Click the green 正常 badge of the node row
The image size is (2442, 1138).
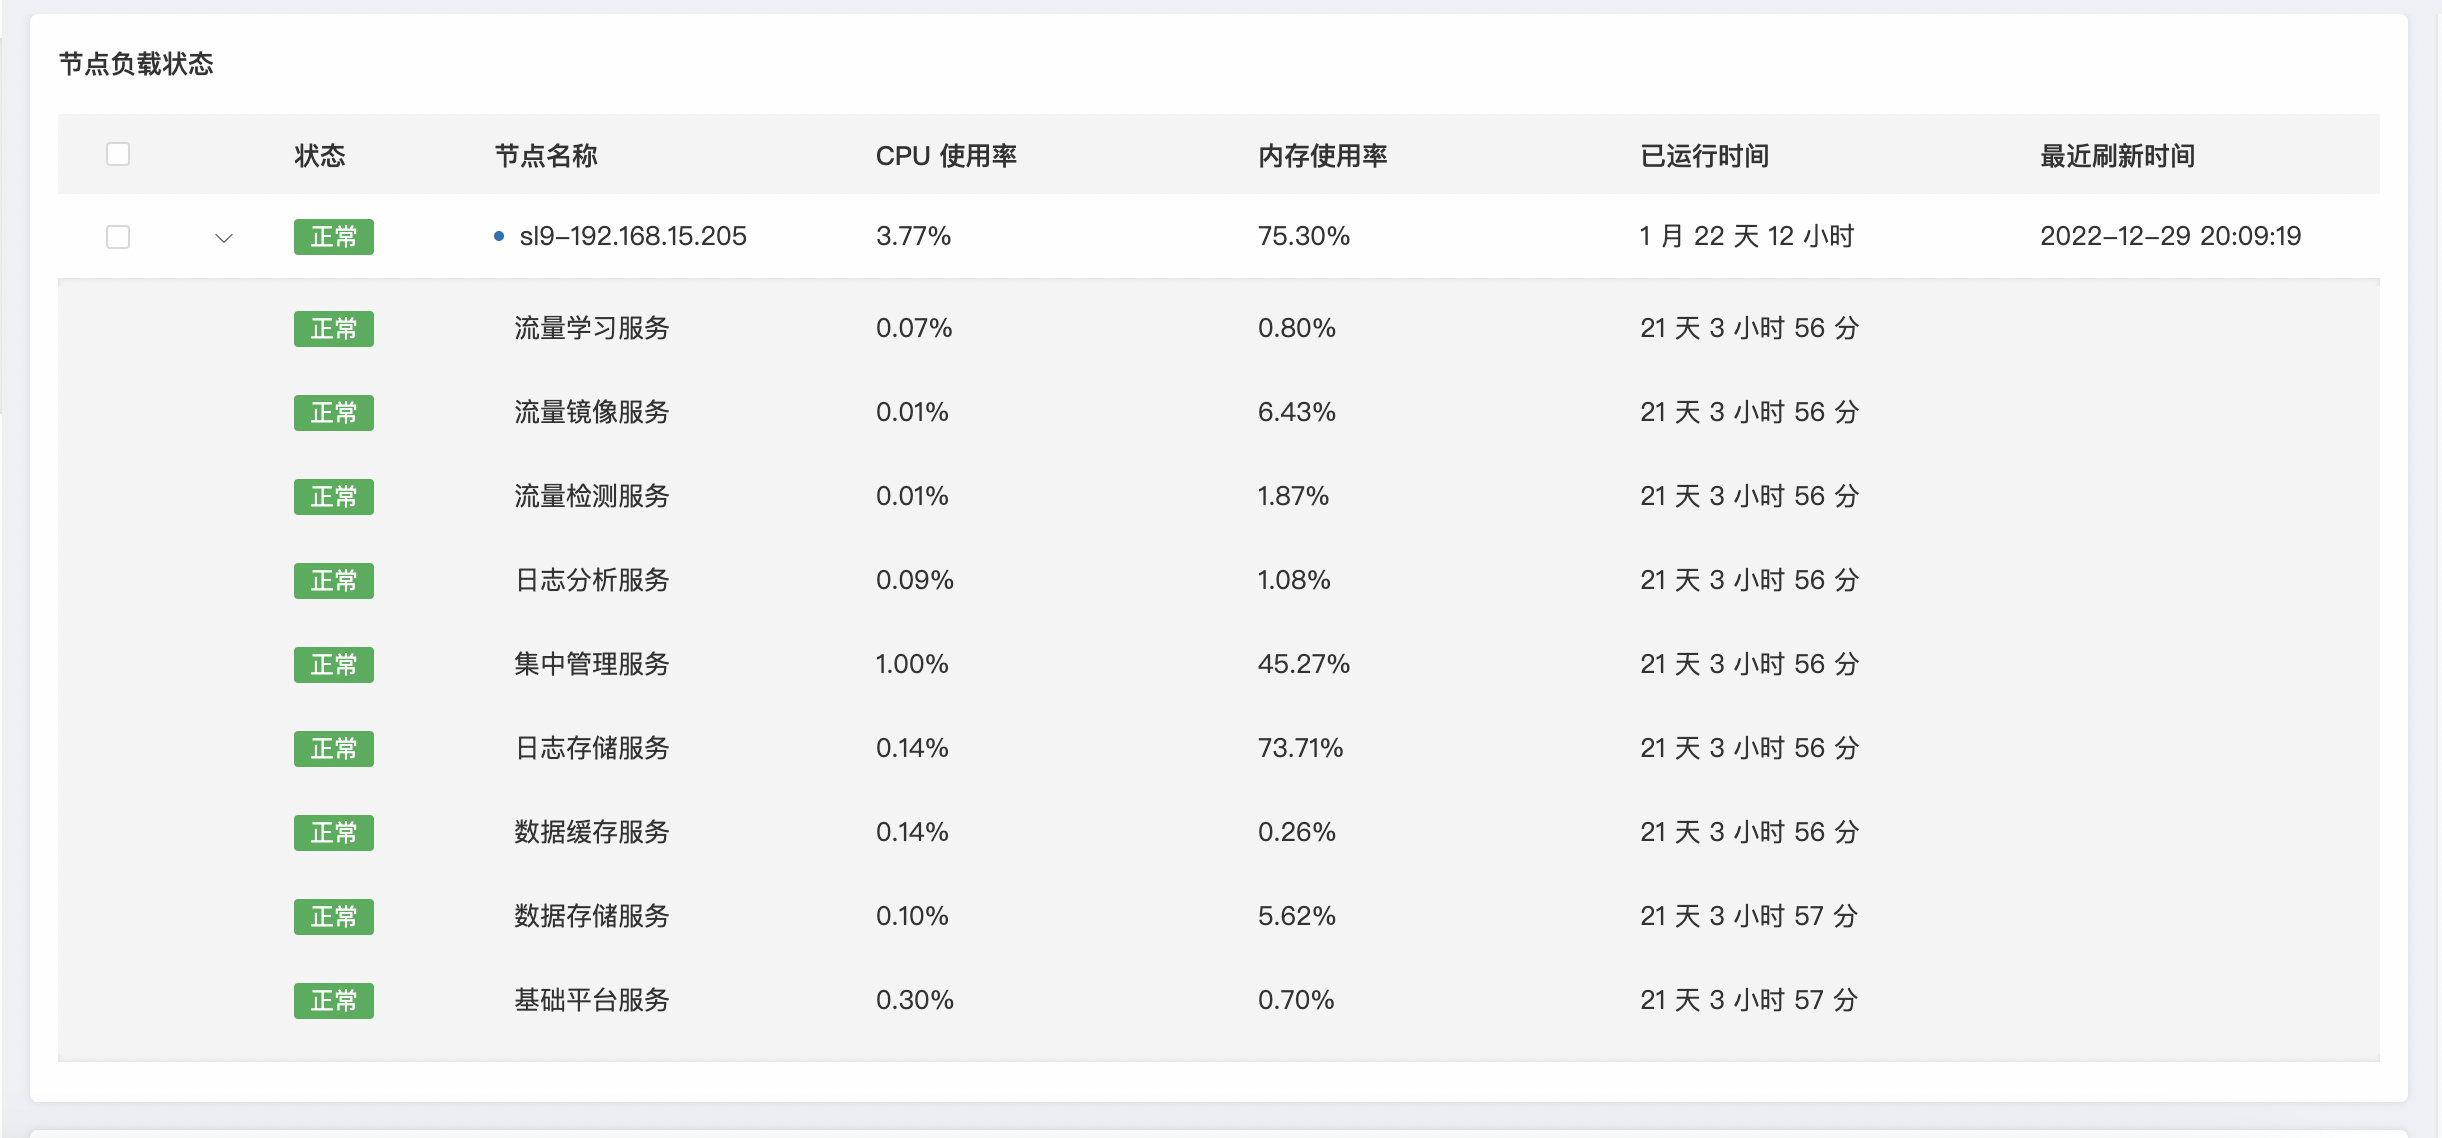point(333,237)
